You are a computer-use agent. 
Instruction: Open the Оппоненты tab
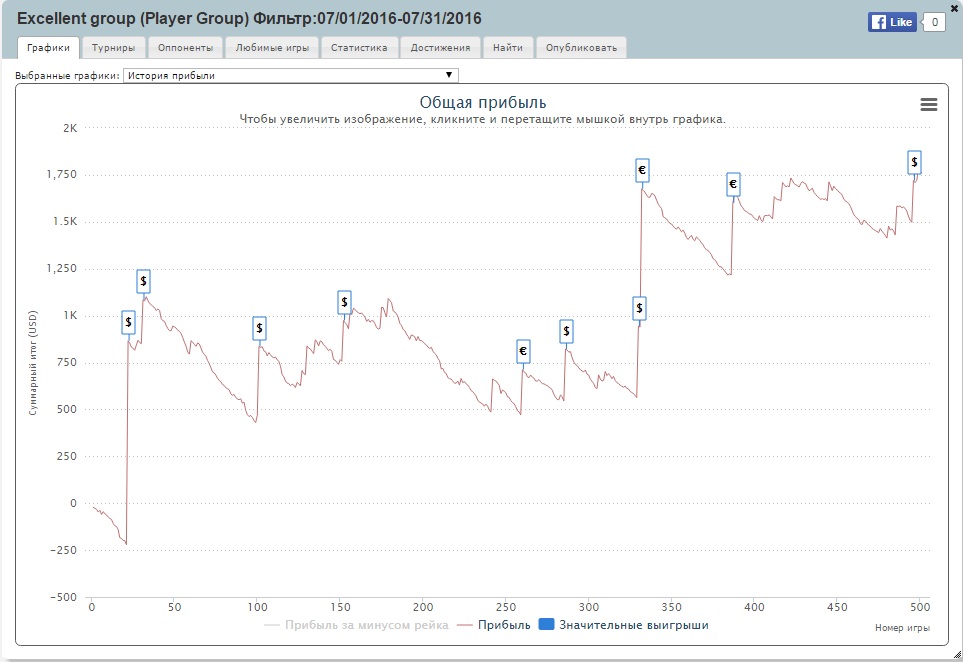coord(185,47)
